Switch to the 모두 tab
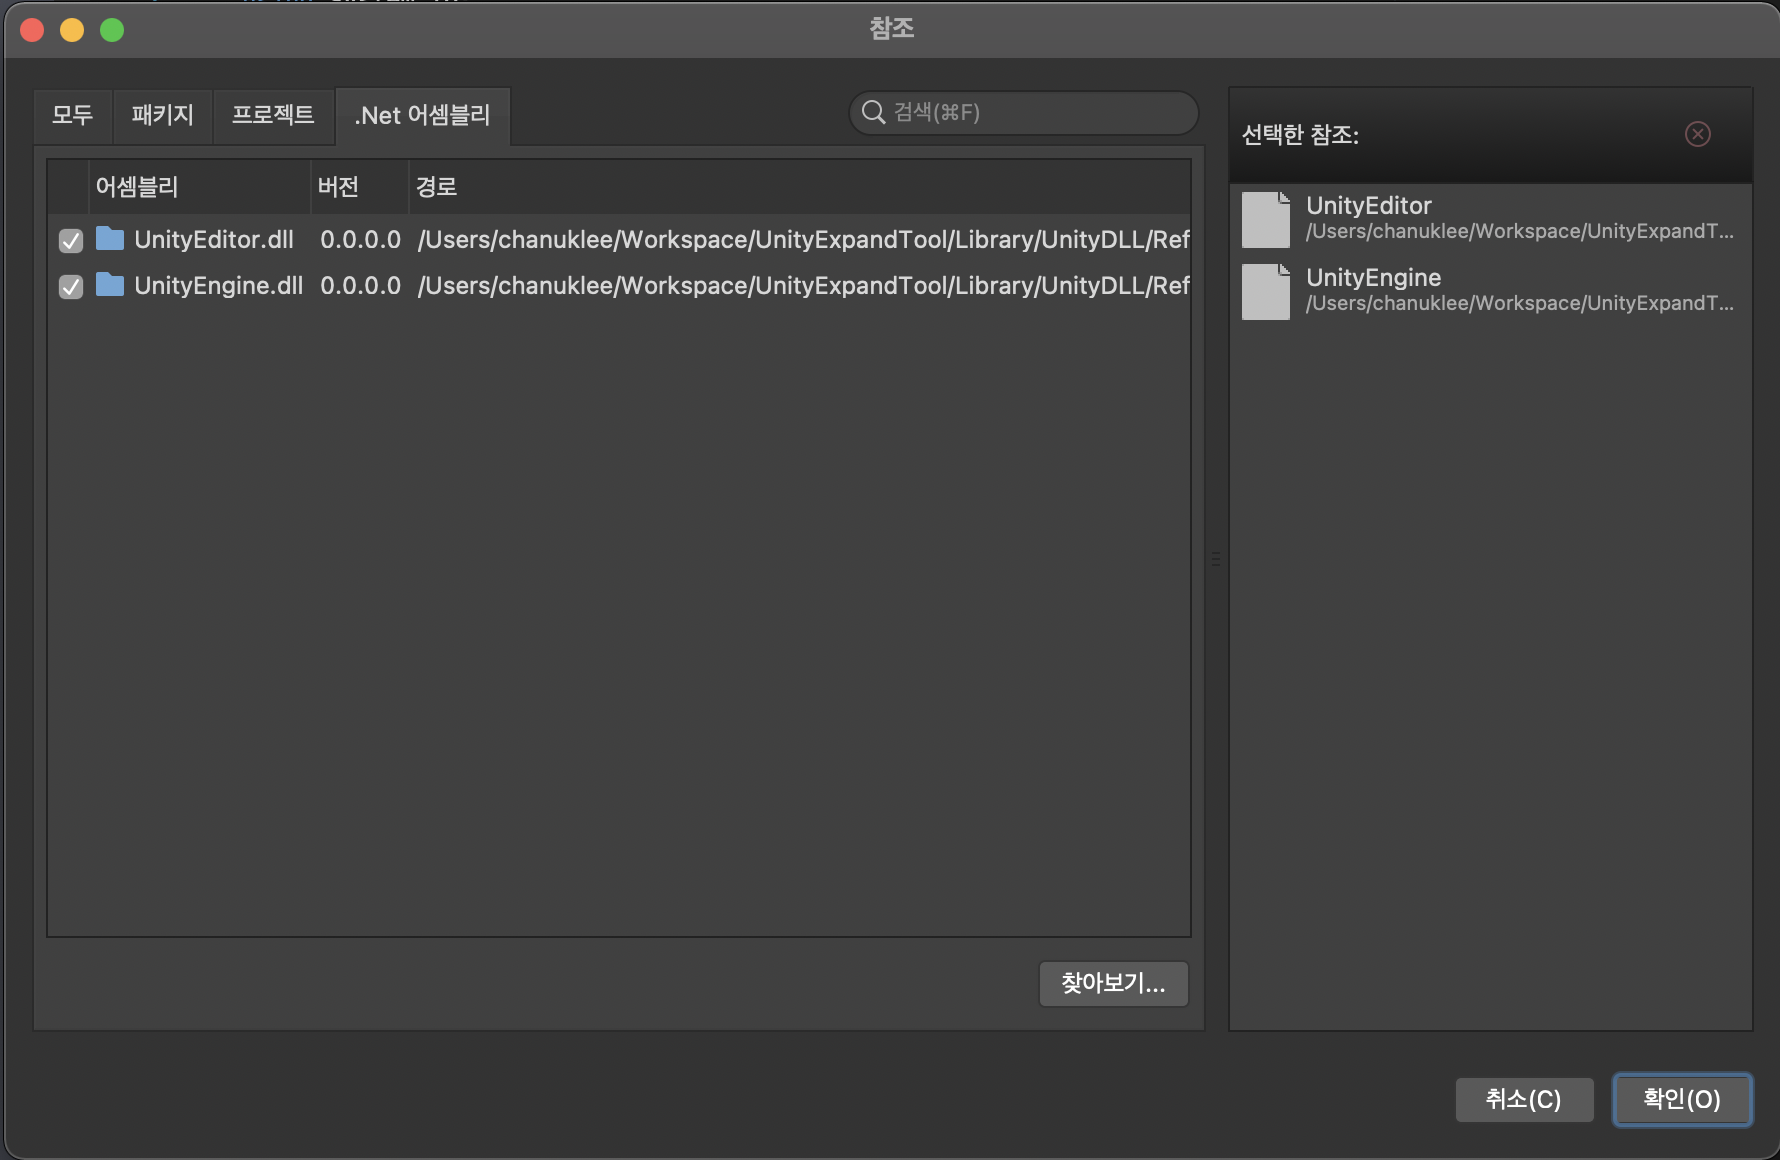The height and width of the screenshot is (1160, 1780). [73, 115]
